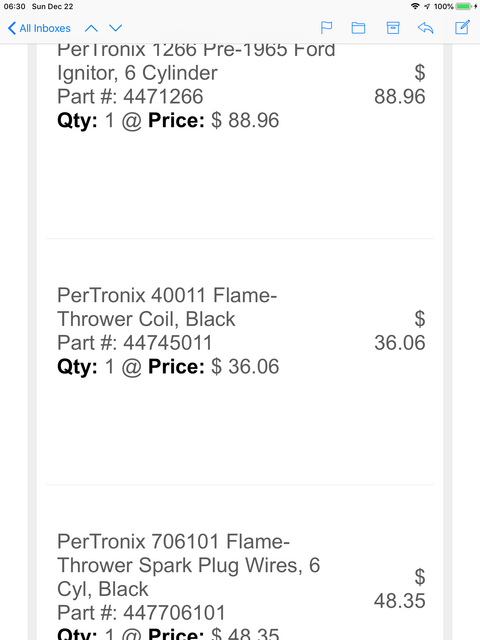Move message to a folder
The image size is (480, 640).
(358, 28)
